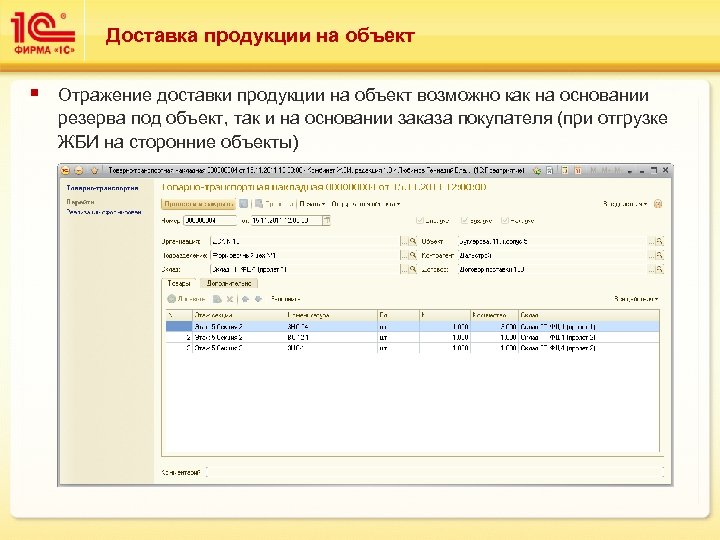Open the date picker button beside the date field

[x=326, y=221]
